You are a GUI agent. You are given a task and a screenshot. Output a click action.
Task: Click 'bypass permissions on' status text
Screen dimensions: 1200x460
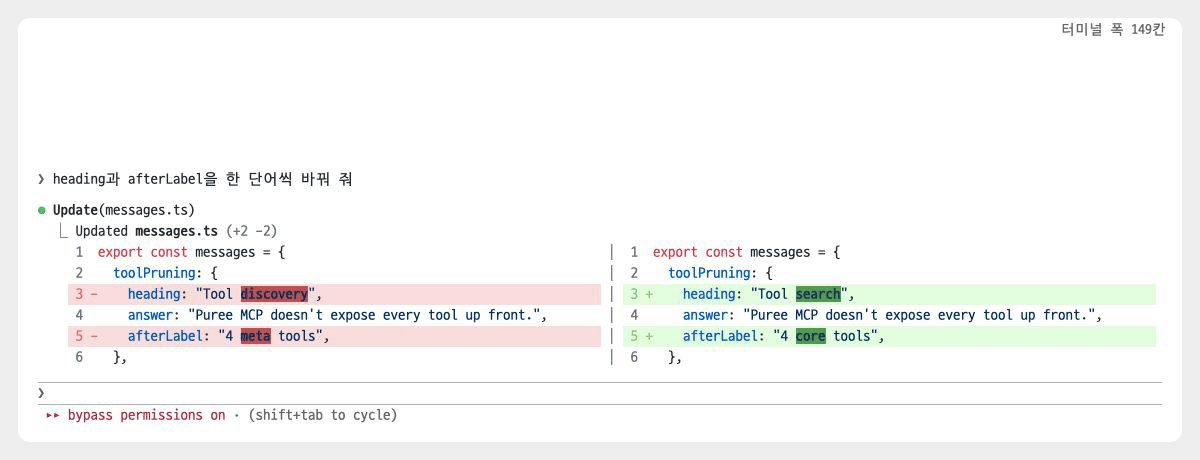click(x=147, y=415)
